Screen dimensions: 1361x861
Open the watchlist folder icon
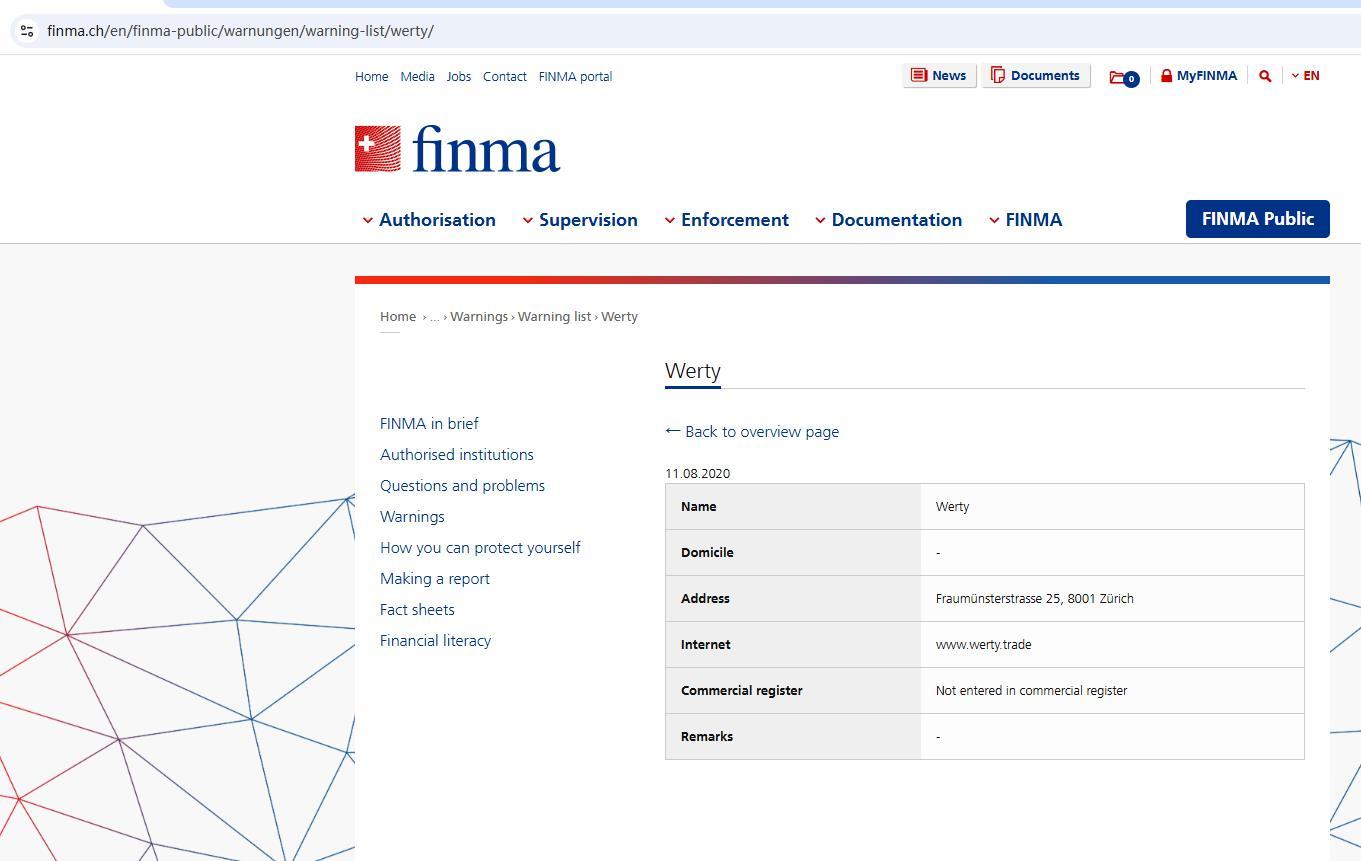coord(1120,77)
